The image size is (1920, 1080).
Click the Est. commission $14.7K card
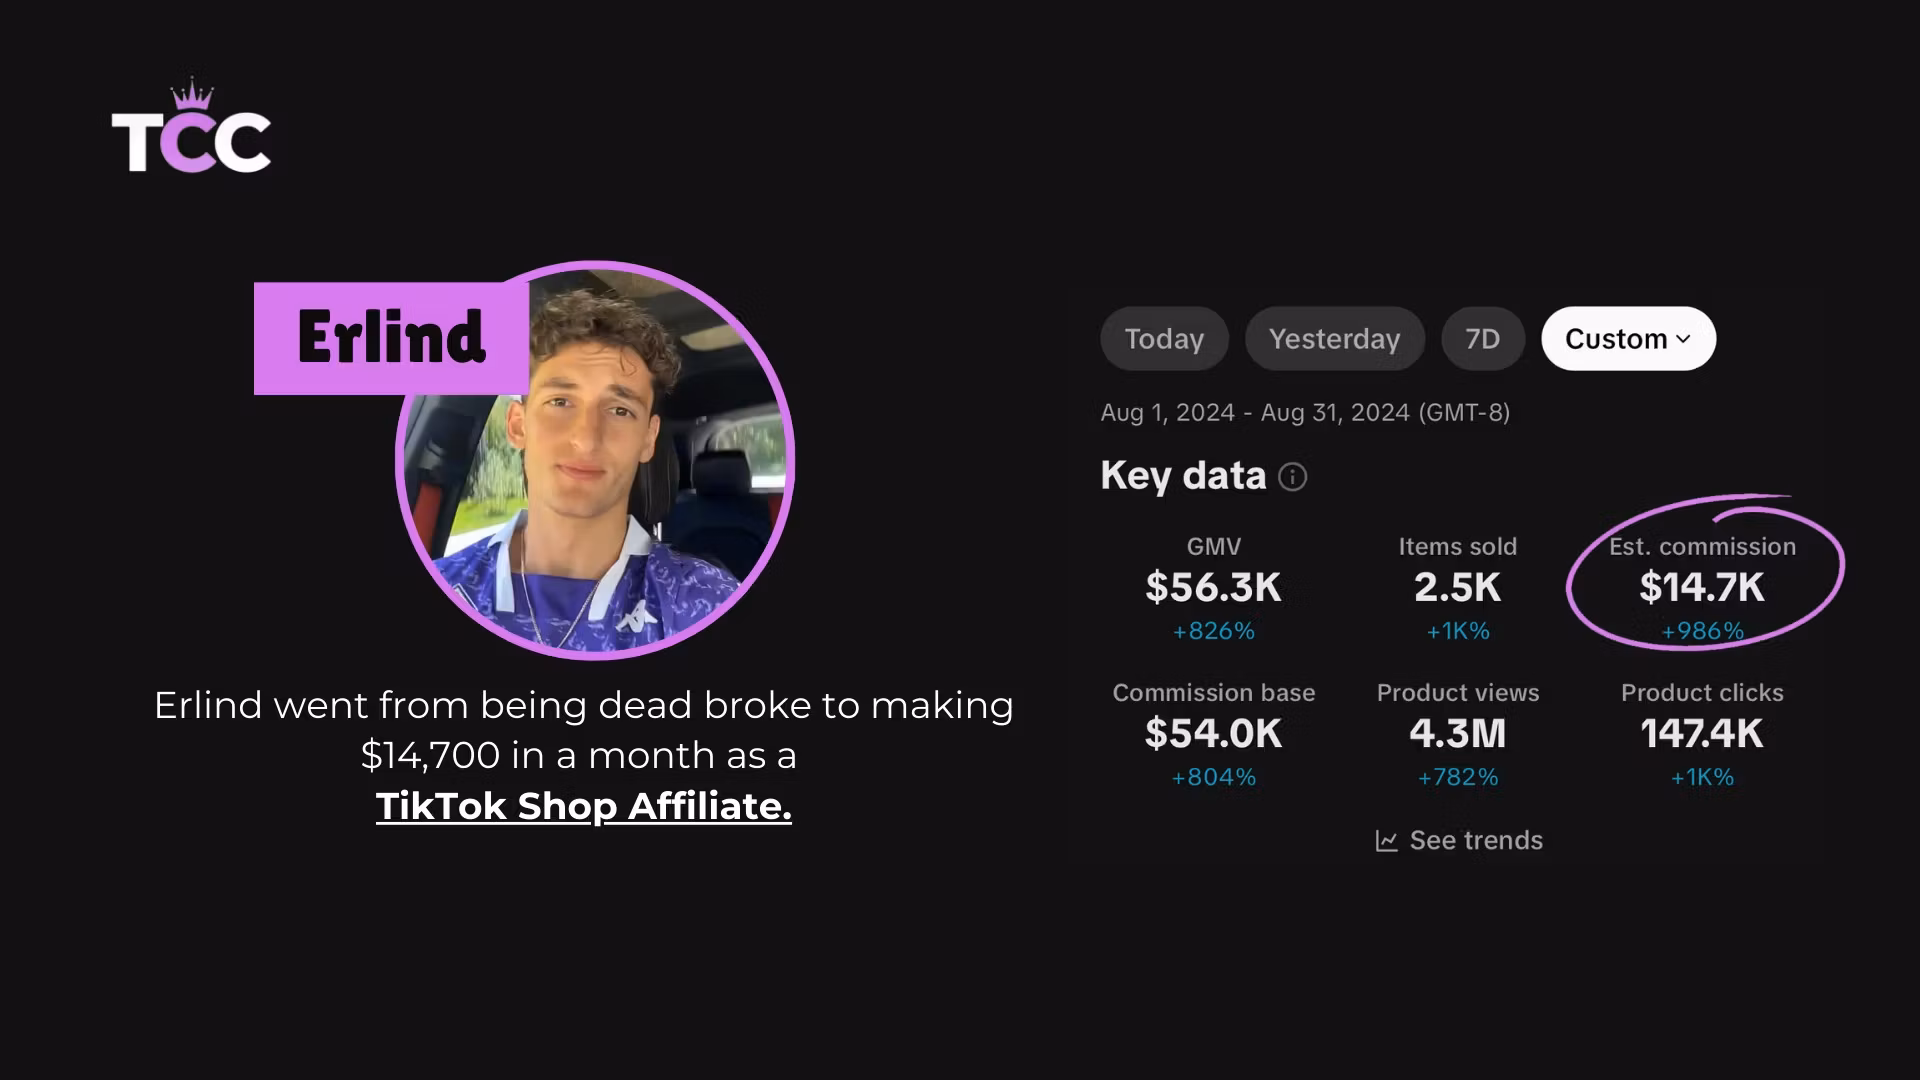(x=1702, y=588)
